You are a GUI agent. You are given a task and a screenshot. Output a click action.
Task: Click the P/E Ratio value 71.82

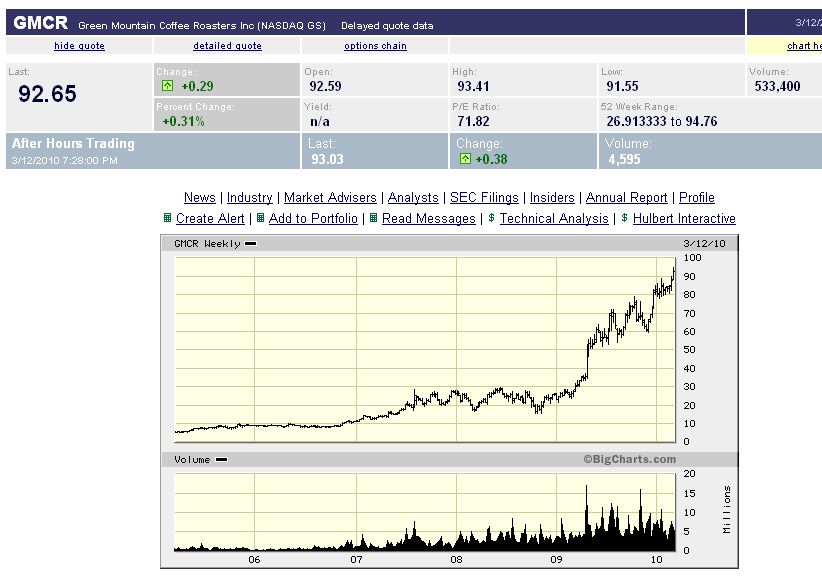pyautogui.click(x=473, y=121)
